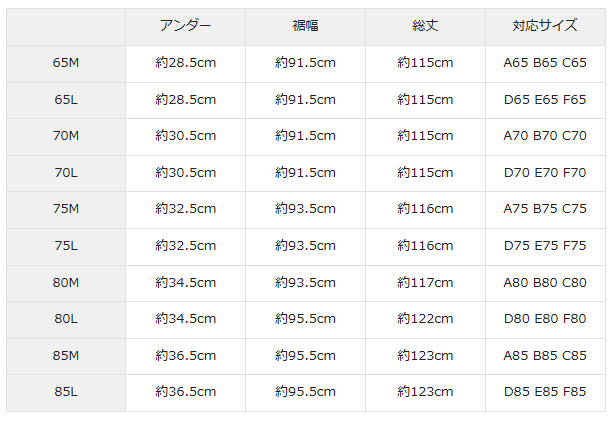Select the 85M size row label

(66, 356)
